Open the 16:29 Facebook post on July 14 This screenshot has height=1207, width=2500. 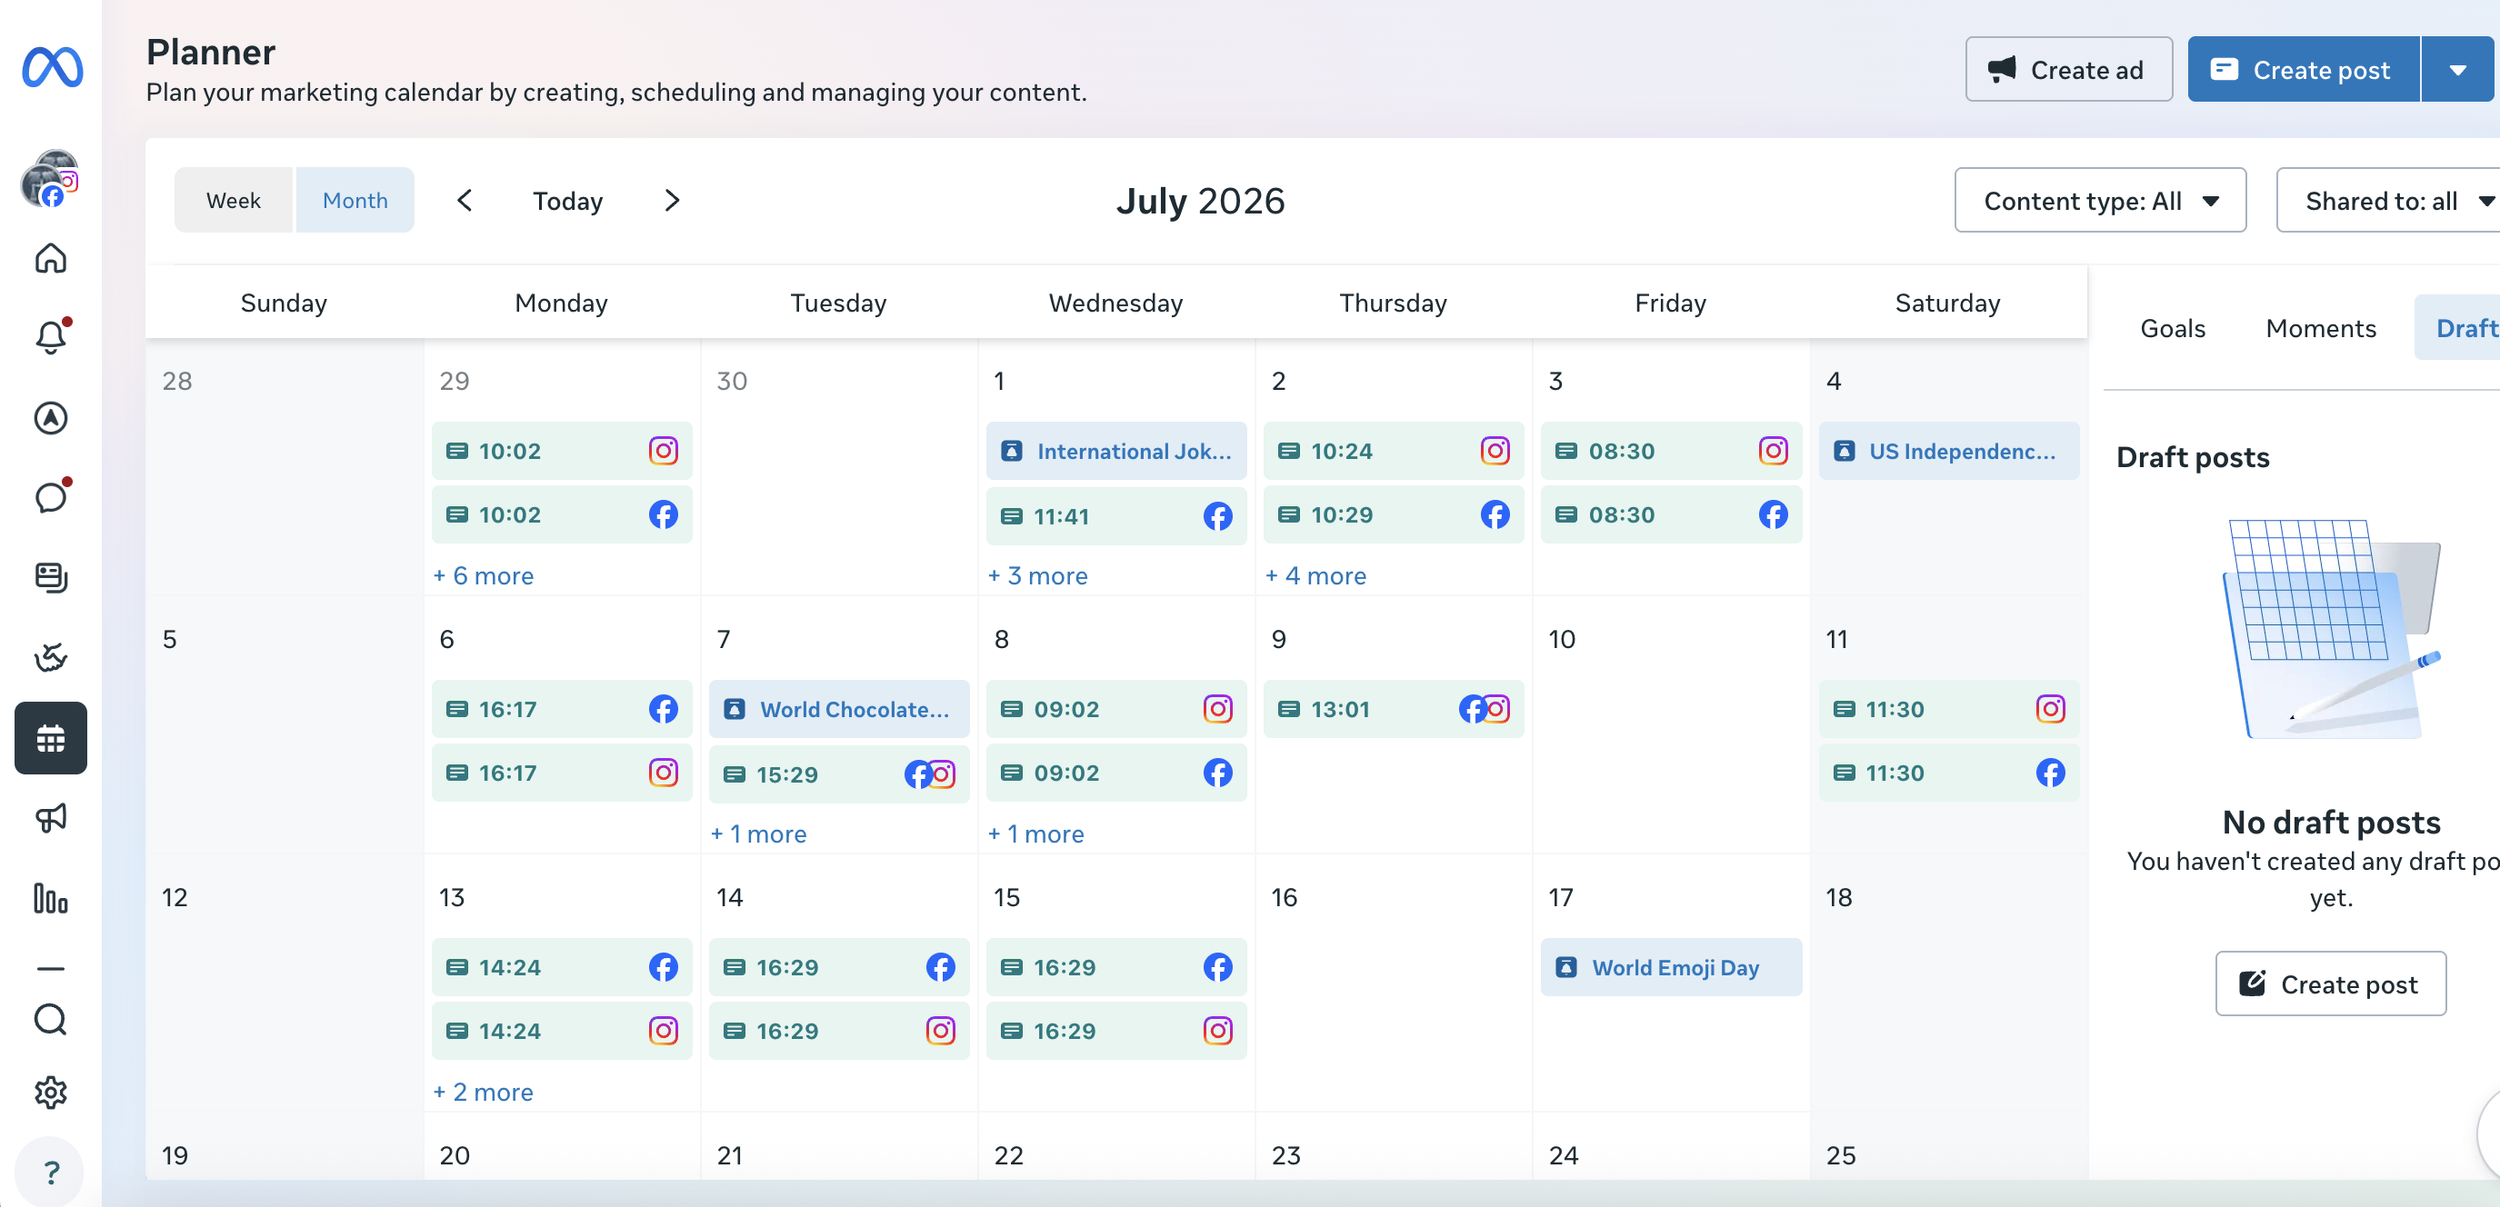(x=839, y=967)
